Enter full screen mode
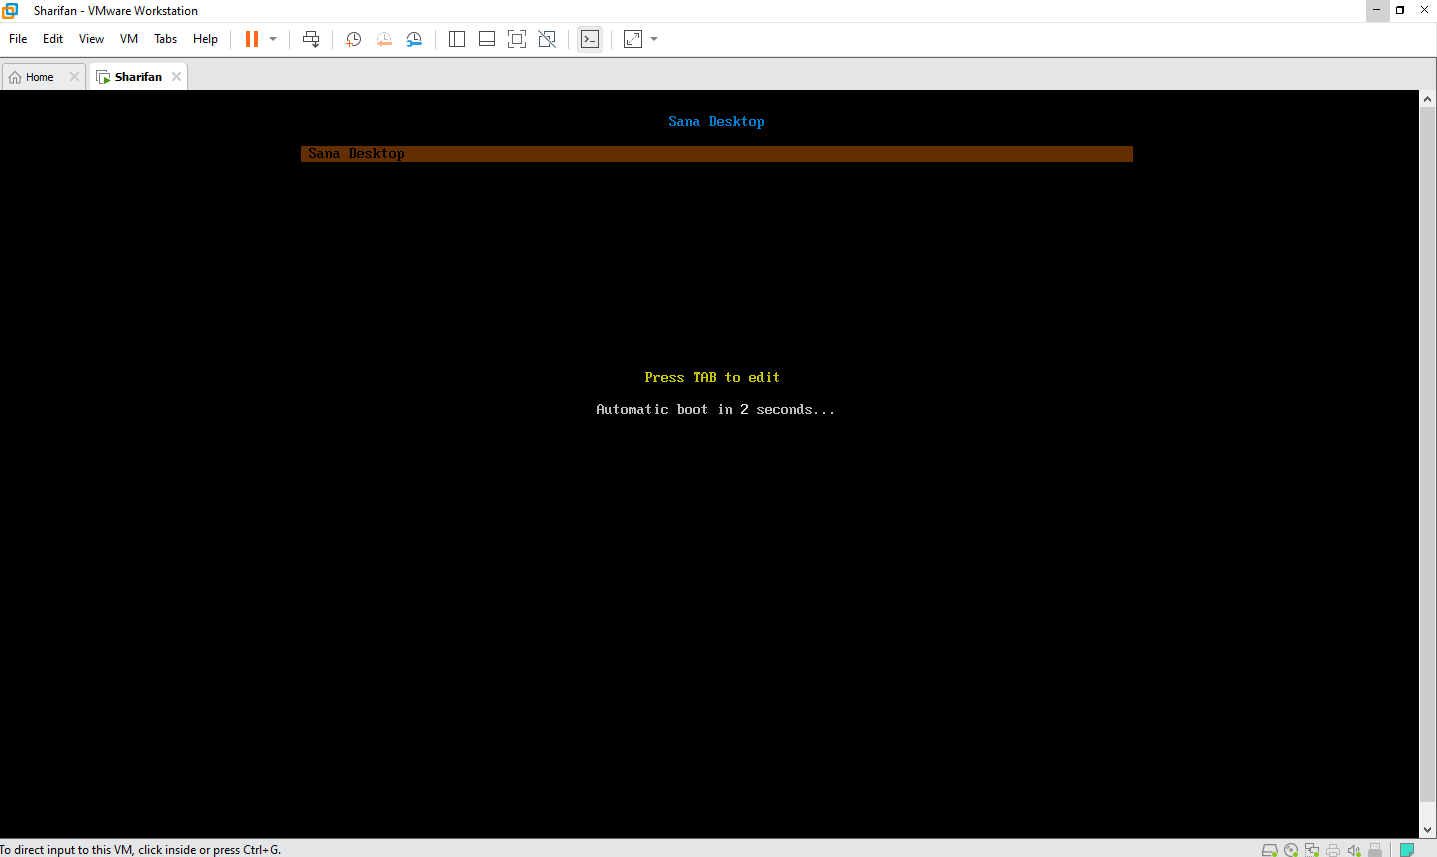The width and height of the screenshot is (1437, 857). point(517,39)
